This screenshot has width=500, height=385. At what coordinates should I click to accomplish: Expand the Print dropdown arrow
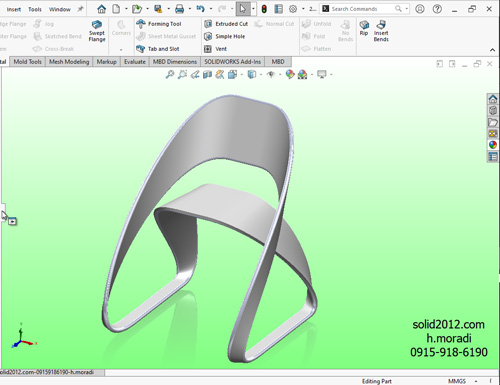[x=190, y=9]
